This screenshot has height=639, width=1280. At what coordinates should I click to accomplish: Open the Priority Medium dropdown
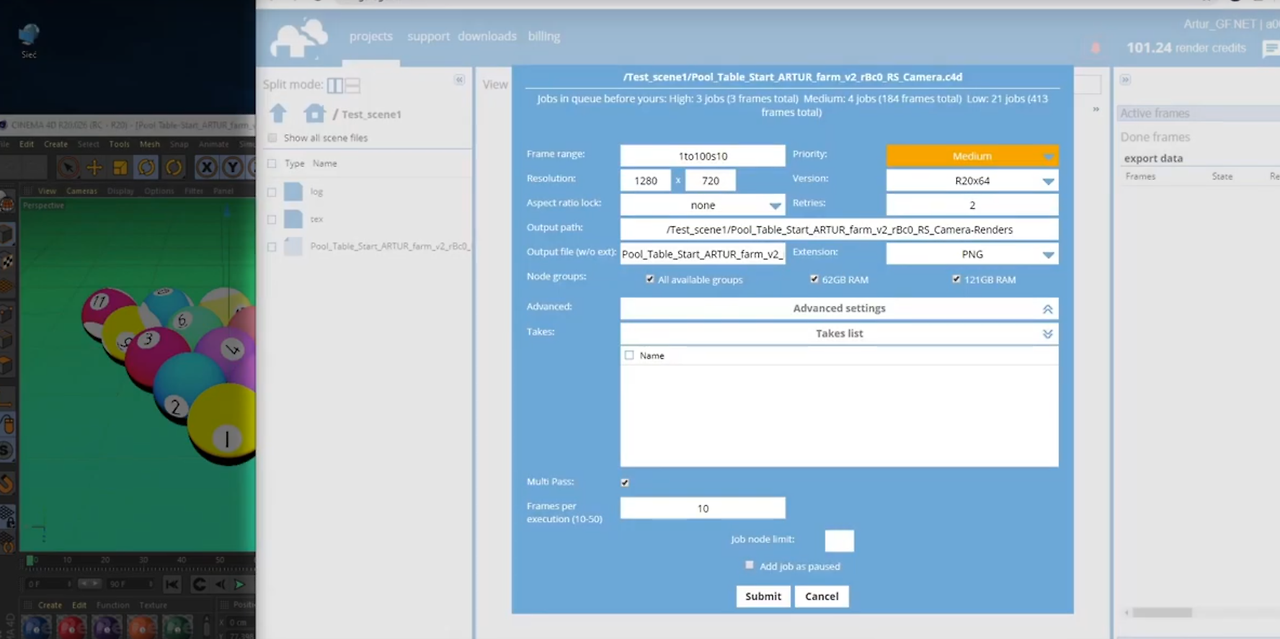(x=972, y=156)
